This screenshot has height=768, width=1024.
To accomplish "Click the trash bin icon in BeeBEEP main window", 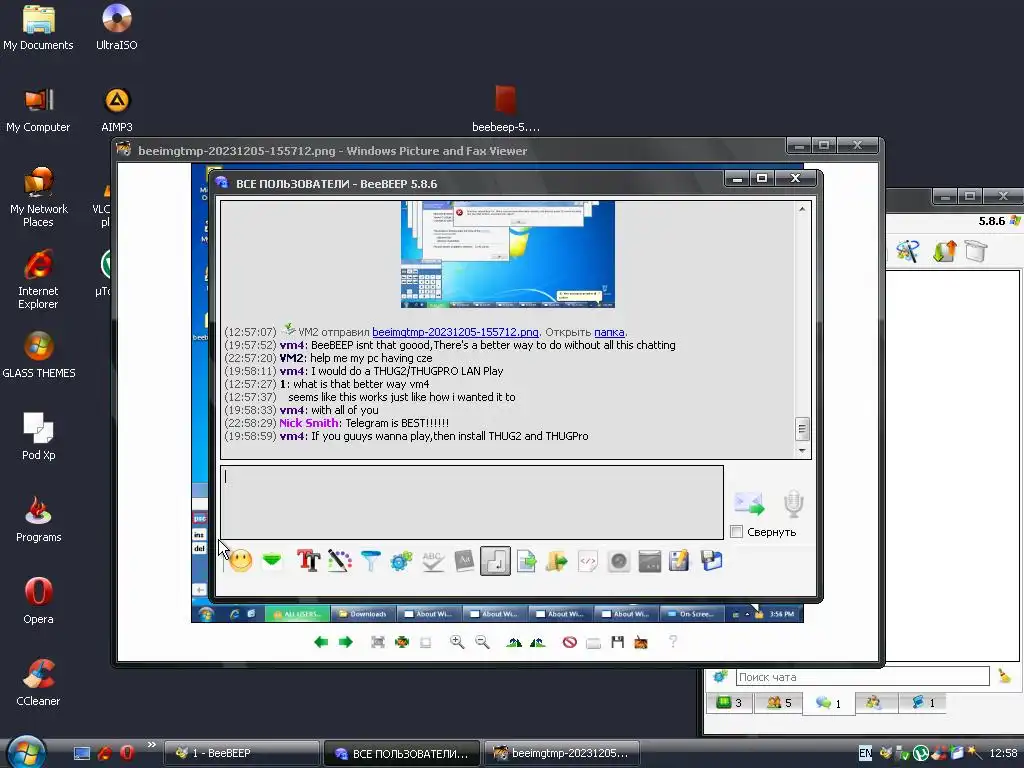I will click(976, 251).
